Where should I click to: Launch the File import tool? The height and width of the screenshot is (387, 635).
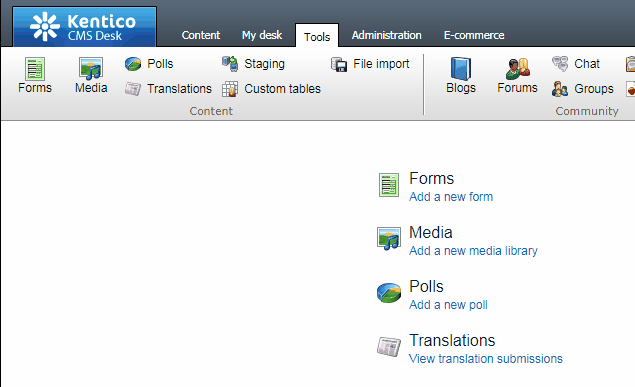coord(370,64)
